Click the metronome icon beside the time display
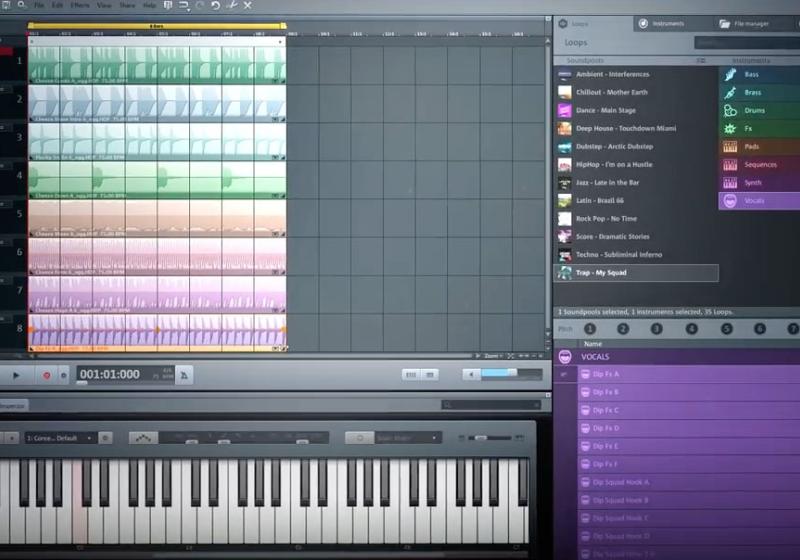Viewport: 800px width, 560px height. [184, 374]
